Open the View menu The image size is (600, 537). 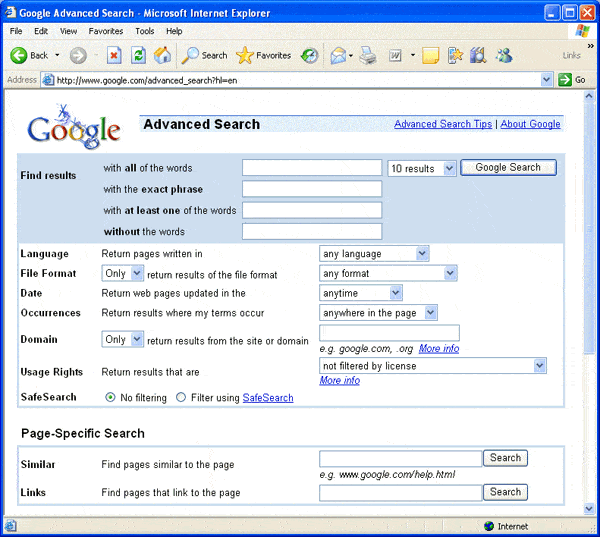[68, 31]
